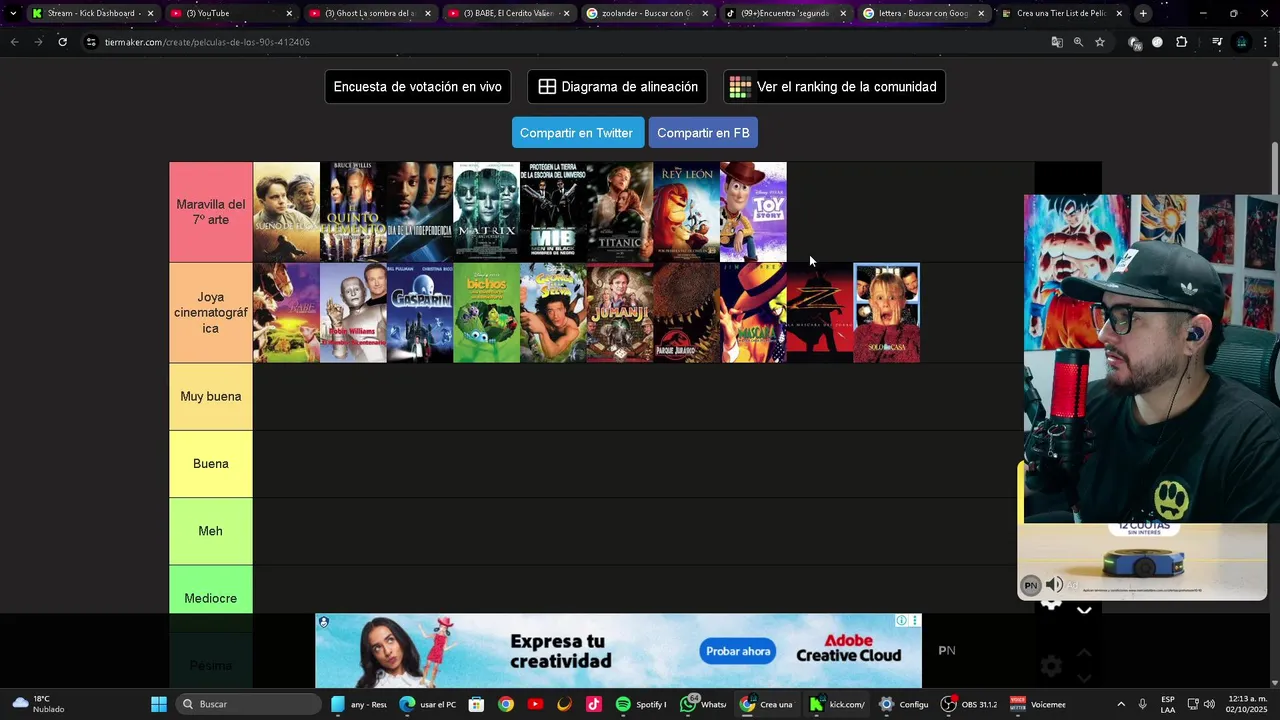
Task: Select the Muy buena tier label
Action: tap(211, 397)
